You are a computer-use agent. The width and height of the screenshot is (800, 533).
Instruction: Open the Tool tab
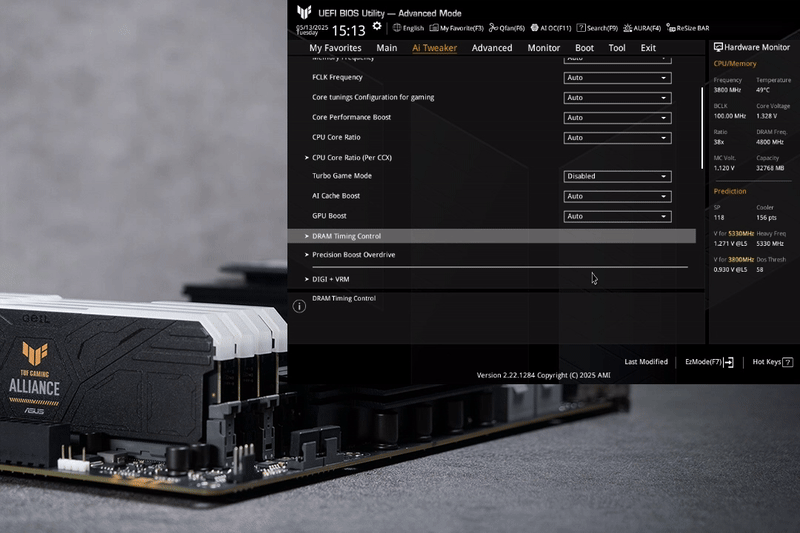617,48
